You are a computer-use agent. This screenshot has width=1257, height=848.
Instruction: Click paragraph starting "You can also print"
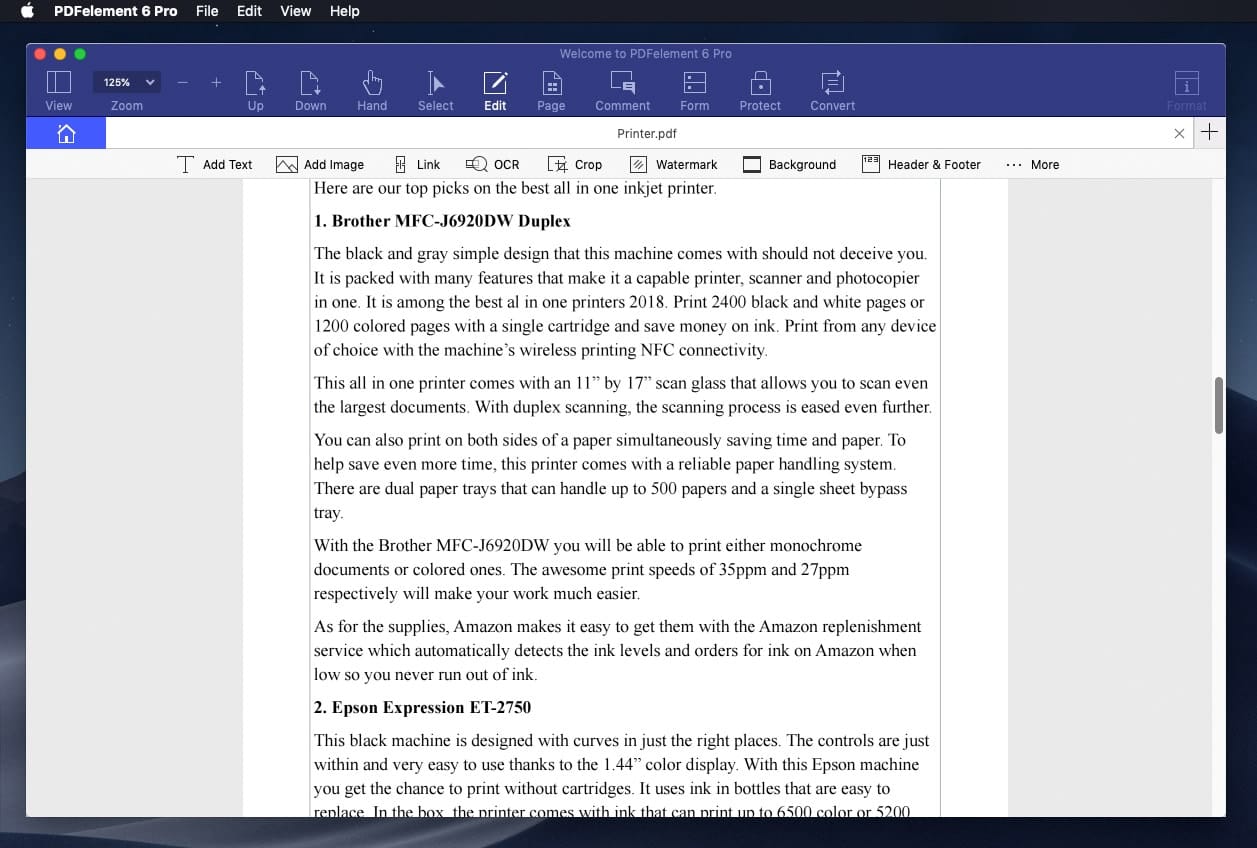[611, 476]
